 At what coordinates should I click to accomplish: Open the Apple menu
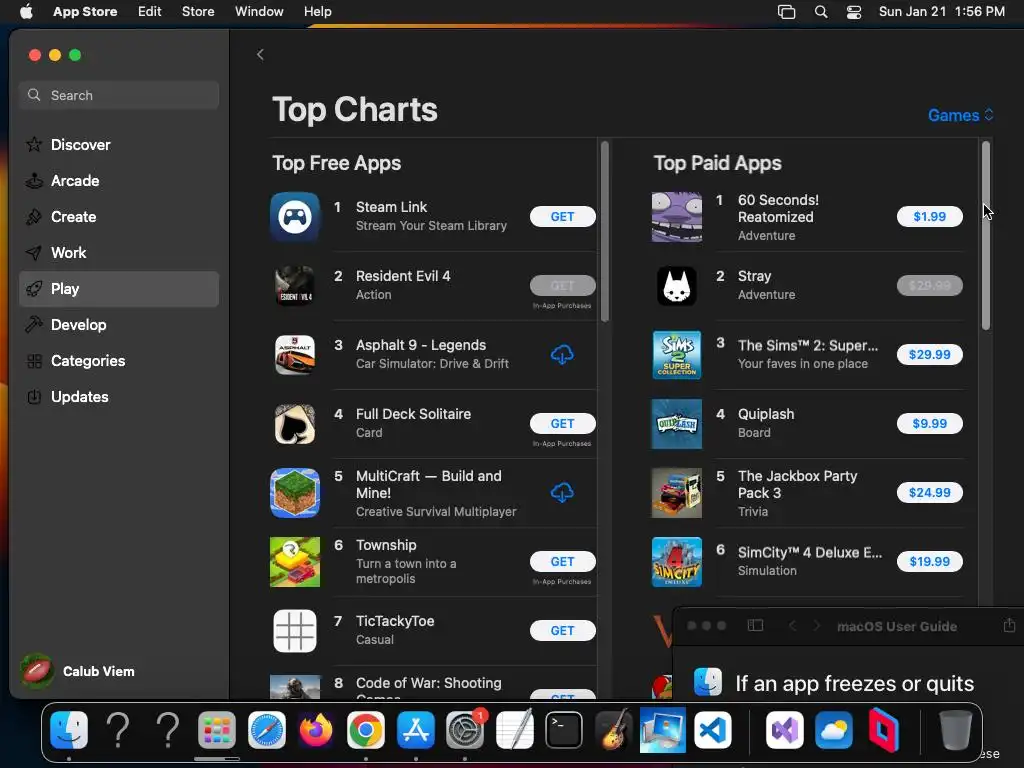click(26, 12)
